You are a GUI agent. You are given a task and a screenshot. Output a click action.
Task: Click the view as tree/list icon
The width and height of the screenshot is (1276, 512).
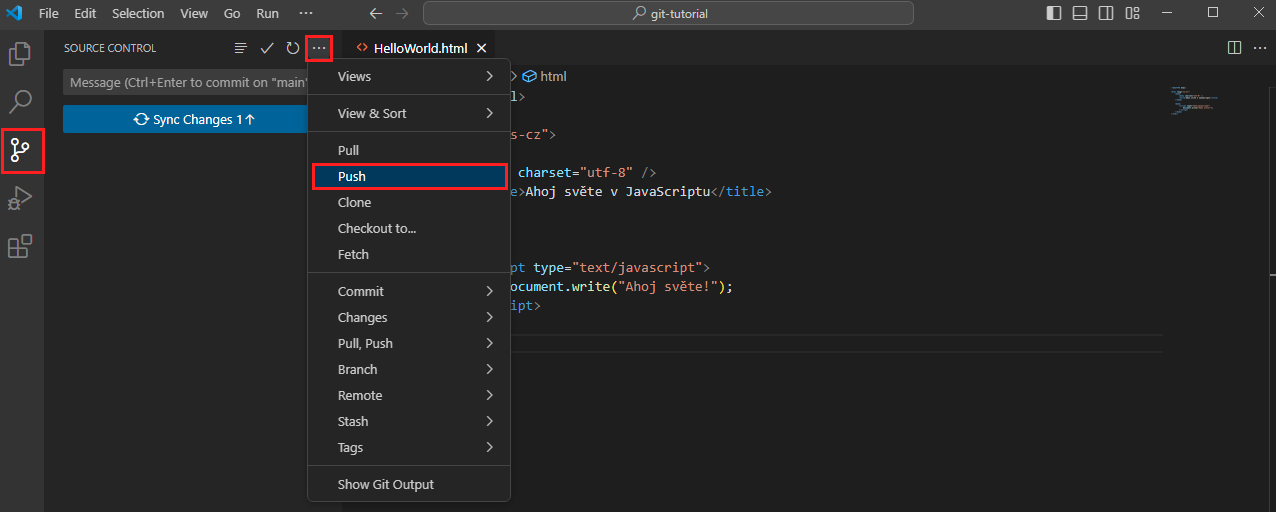pos(240,48)
